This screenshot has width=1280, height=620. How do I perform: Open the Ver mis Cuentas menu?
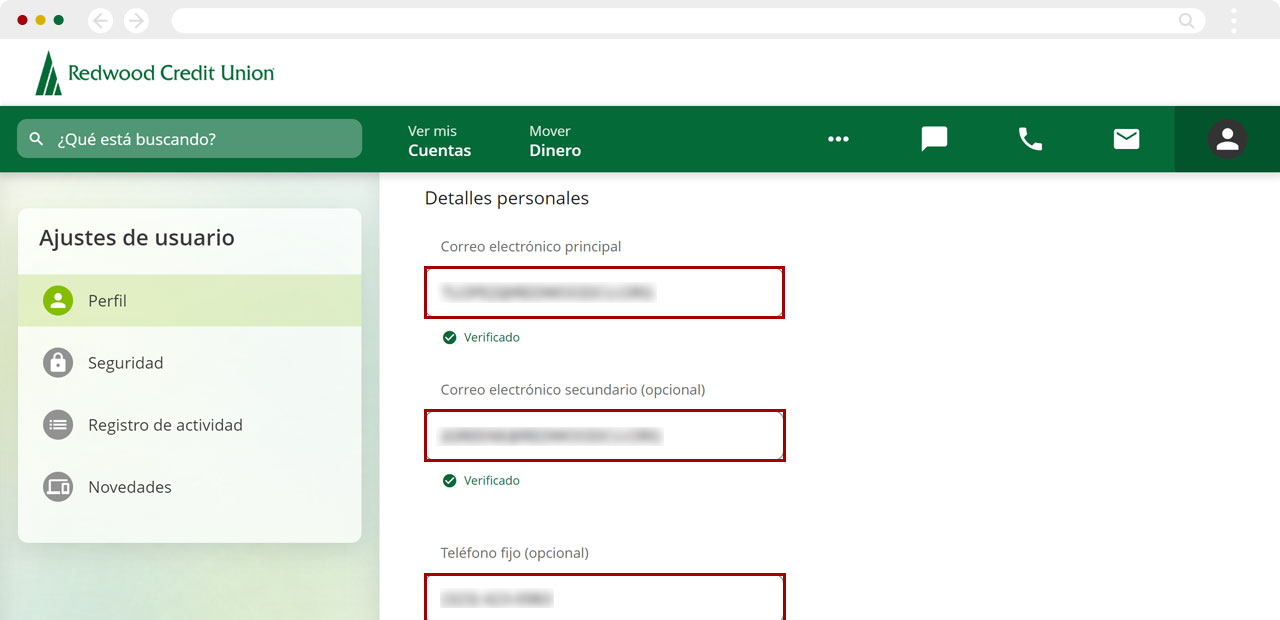click(439, 141)
